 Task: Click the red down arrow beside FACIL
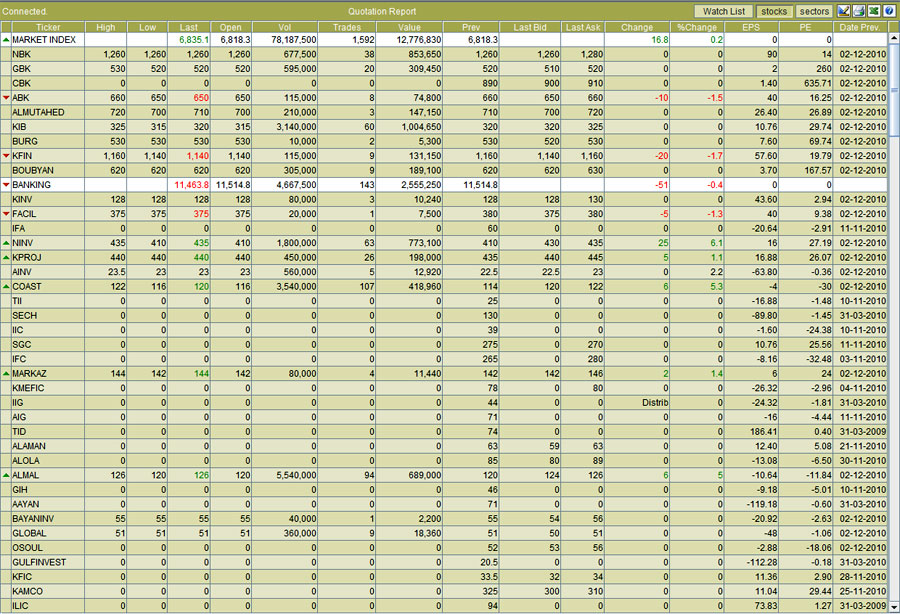click(6, 213)
